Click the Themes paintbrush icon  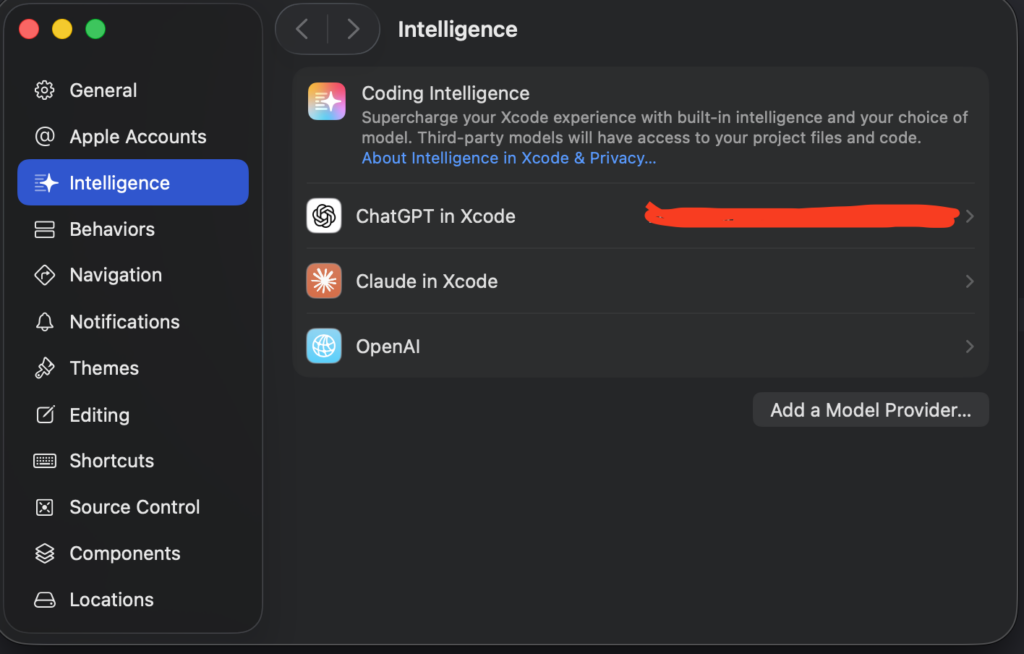45,368
